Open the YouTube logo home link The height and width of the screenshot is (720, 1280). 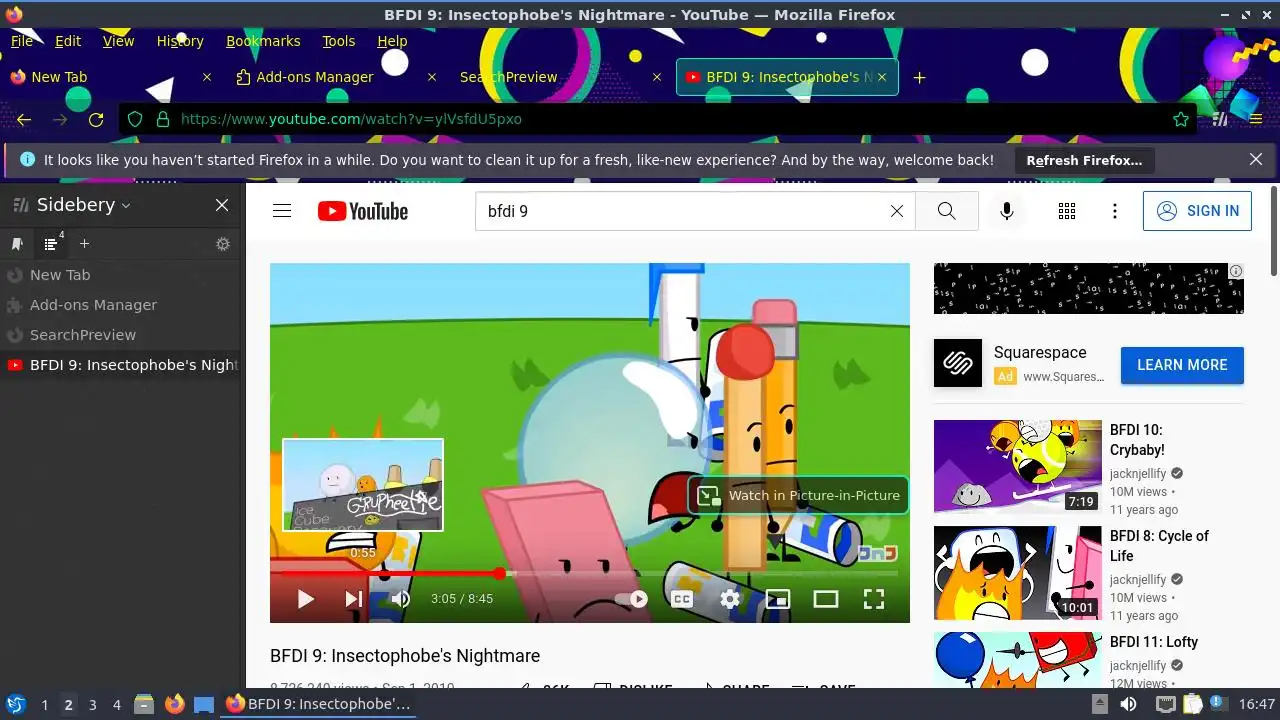pyautogui.click(x=363, y=211)
